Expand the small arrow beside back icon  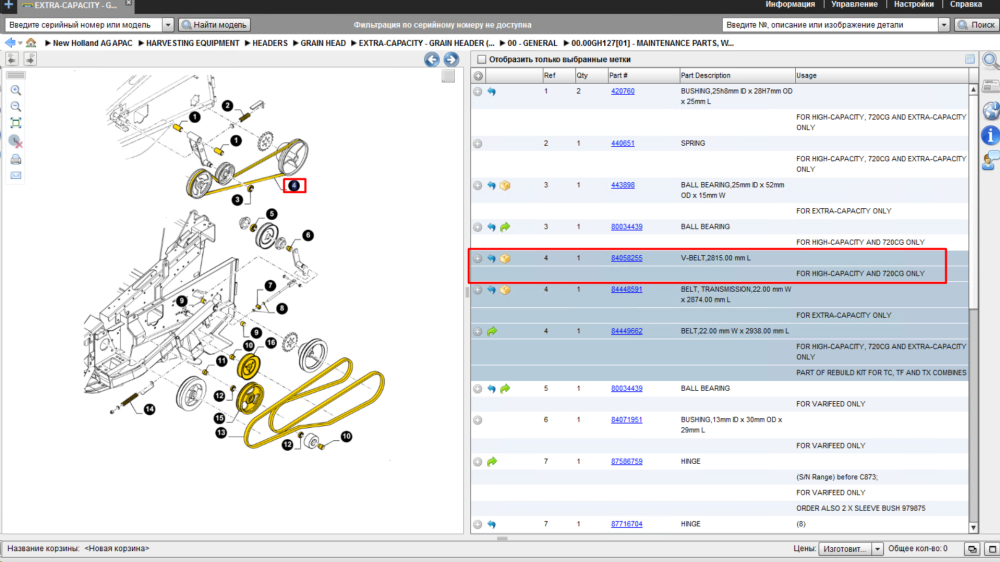(20, 43)
